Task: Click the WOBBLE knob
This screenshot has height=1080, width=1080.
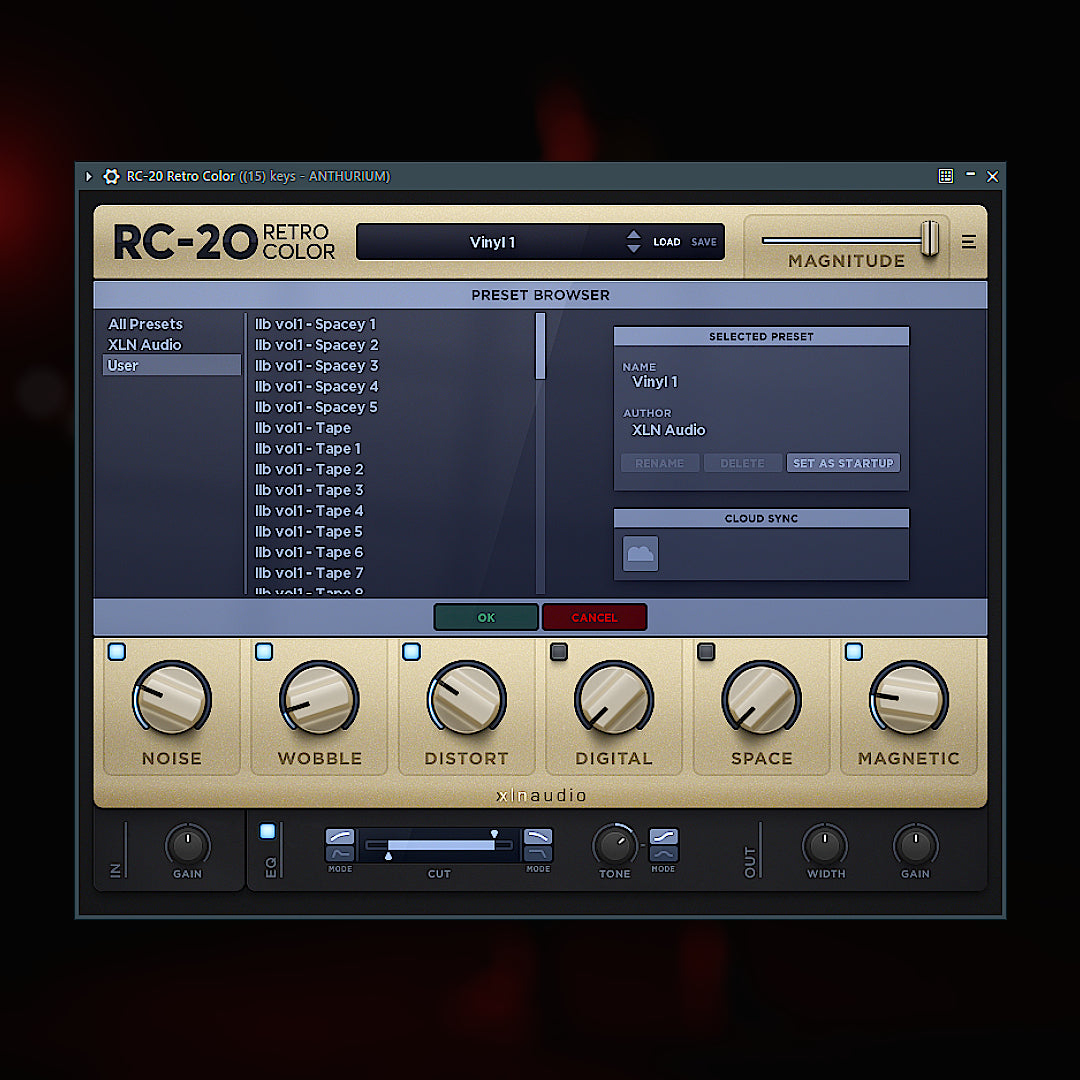Action: point(319,699)
